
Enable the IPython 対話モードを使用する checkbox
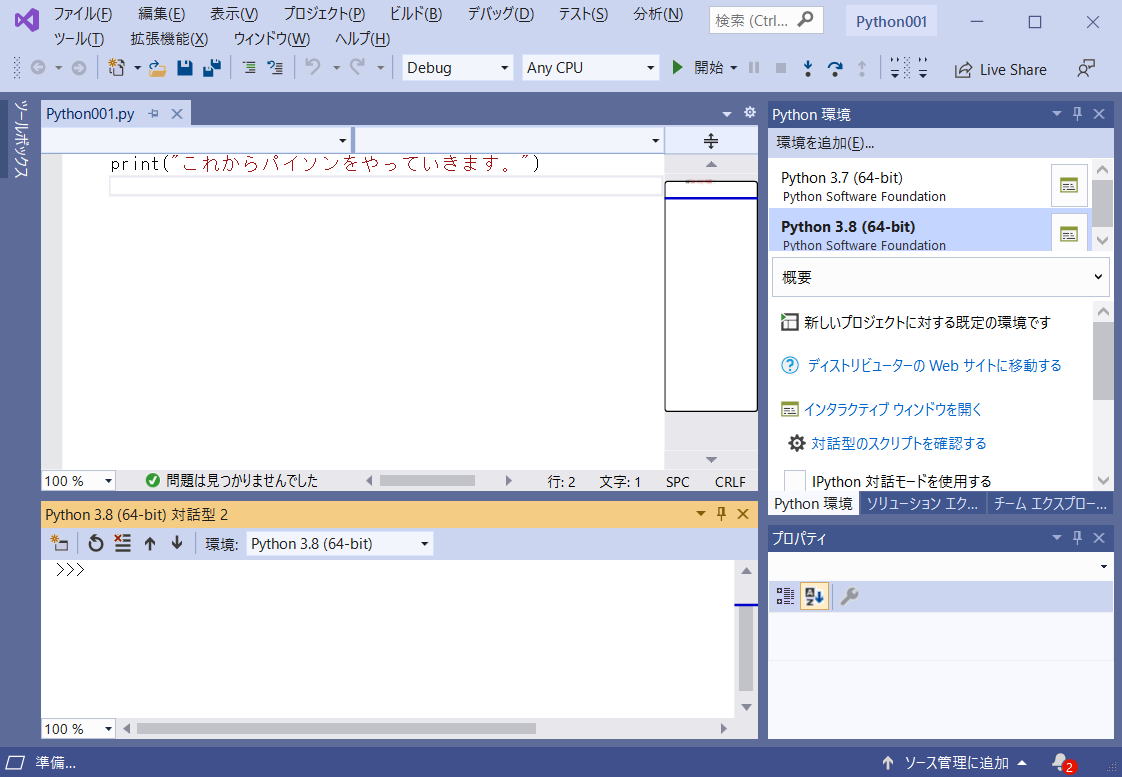[x=795, y=481]
